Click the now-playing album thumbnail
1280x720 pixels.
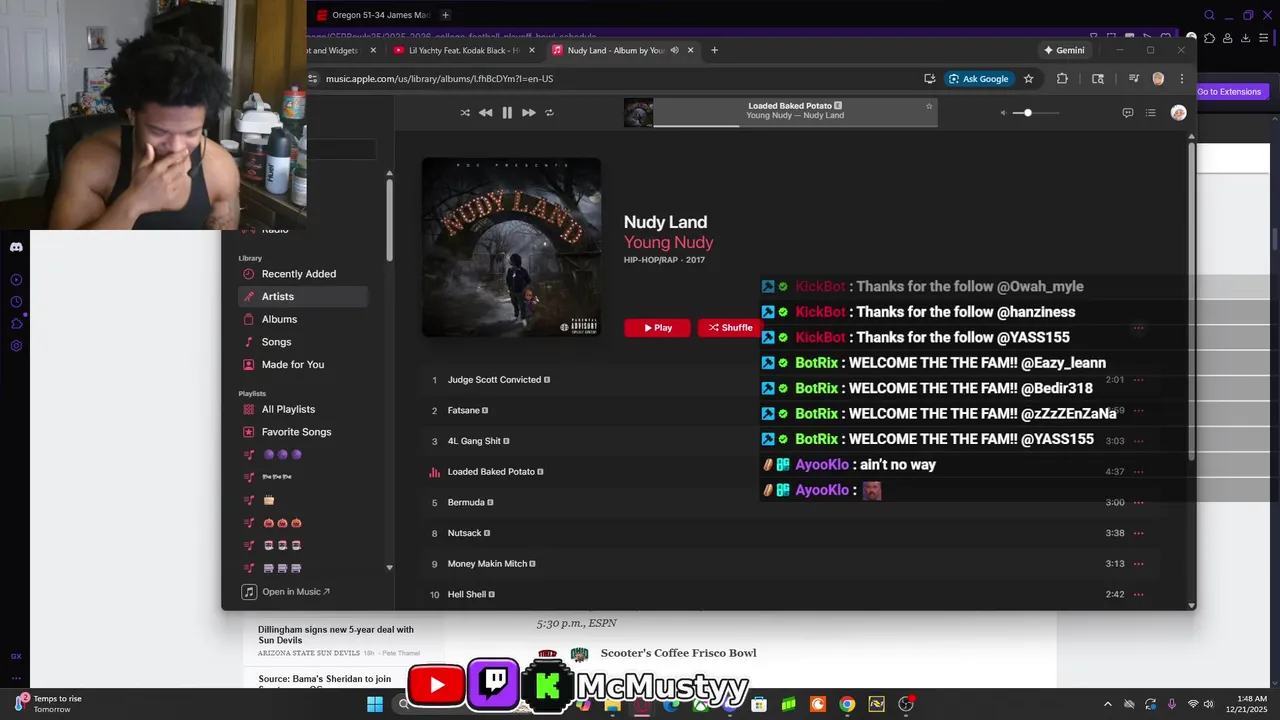(x=638, y=113)
